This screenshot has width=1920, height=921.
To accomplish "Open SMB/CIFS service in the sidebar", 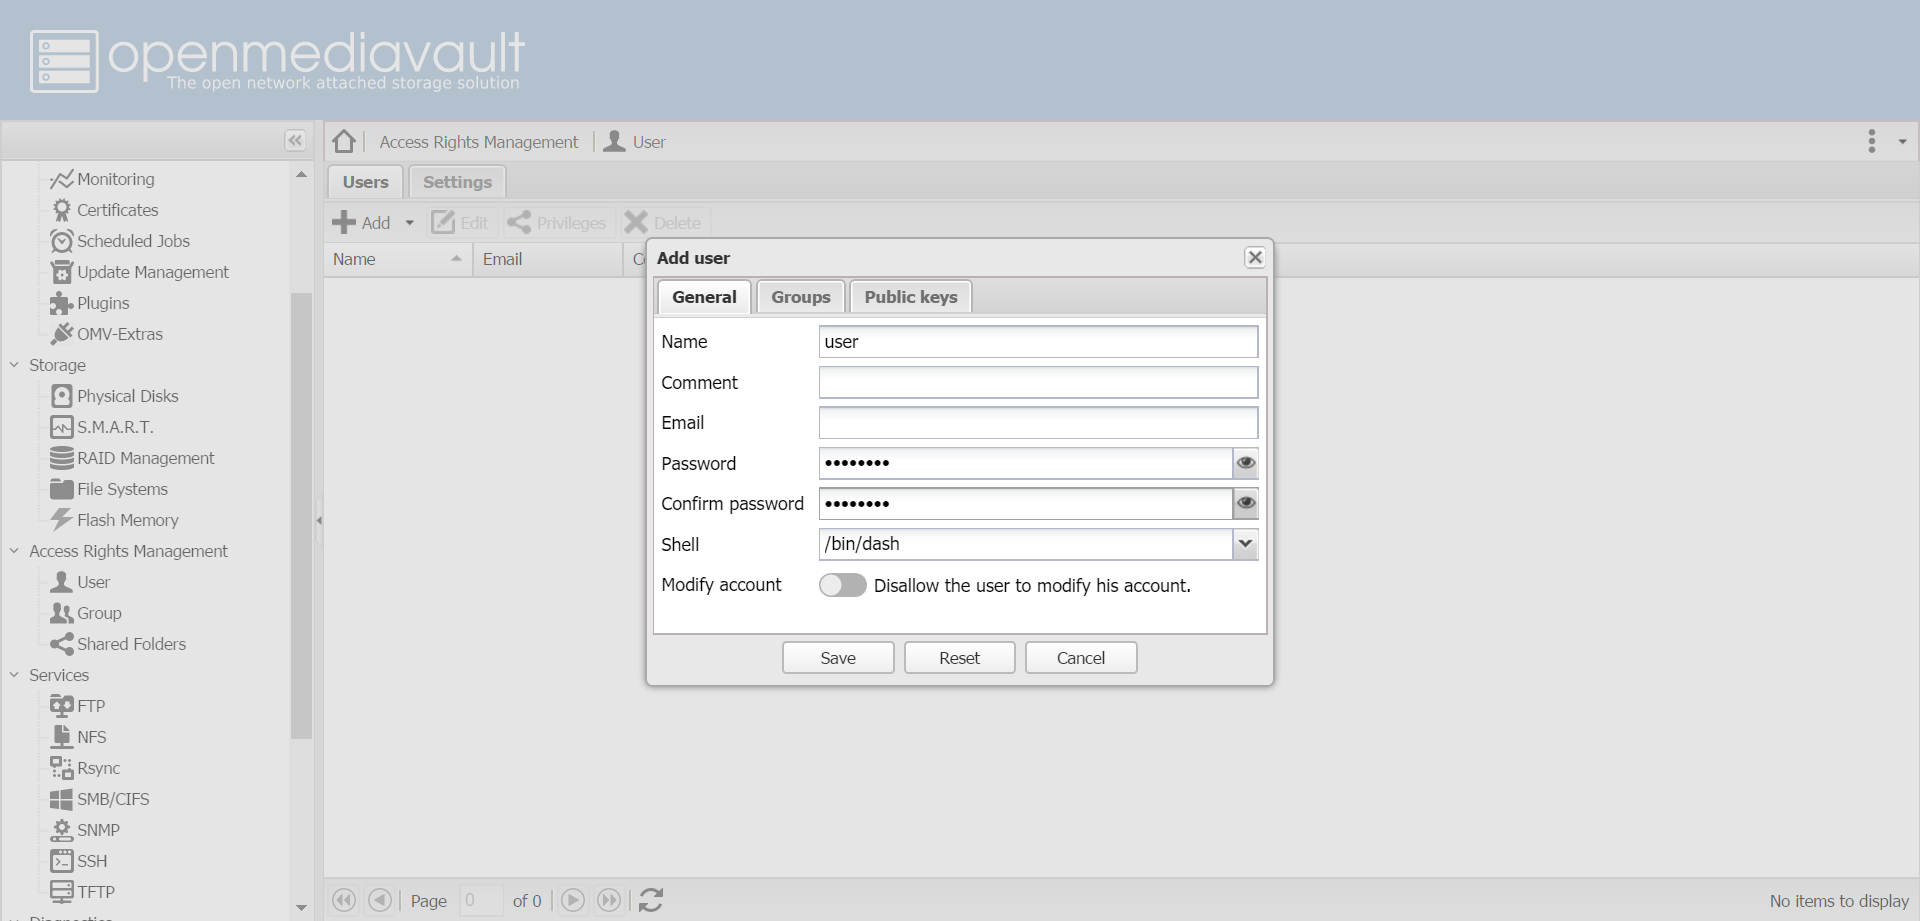I will pos(100,799).
